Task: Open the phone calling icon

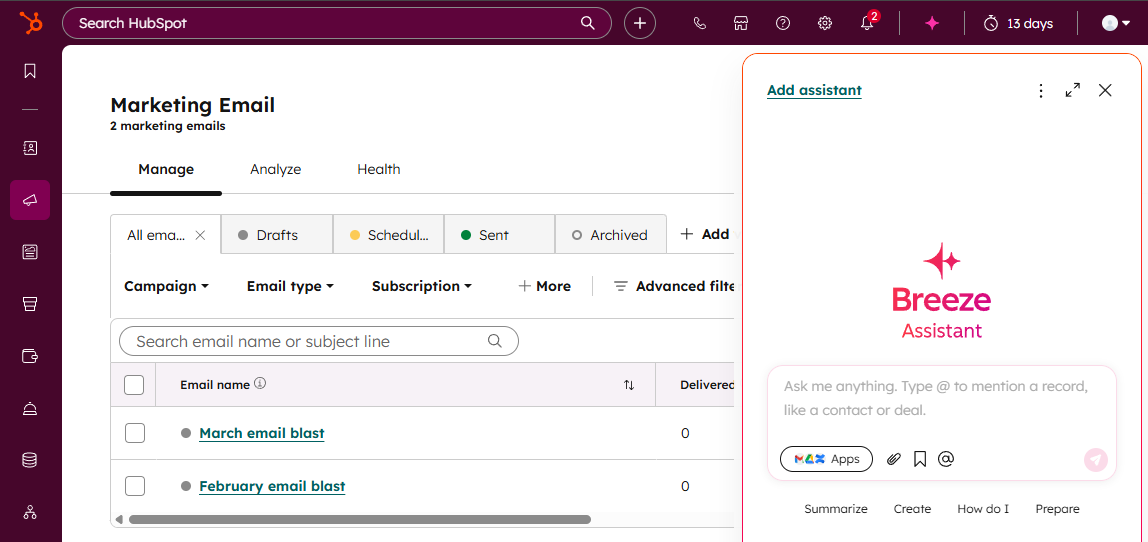Action: click(x=699, y=23)
